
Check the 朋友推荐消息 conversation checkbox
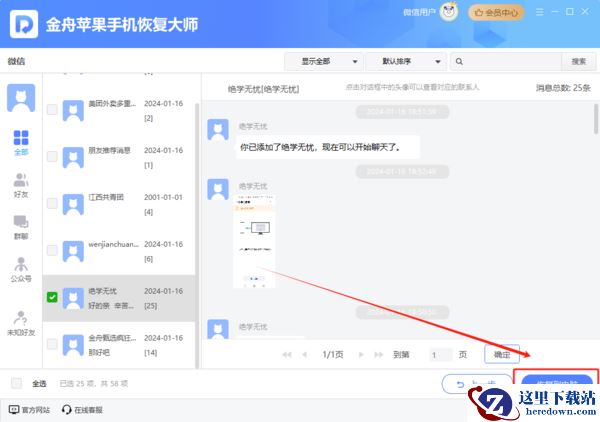click(x=52, y=156)
